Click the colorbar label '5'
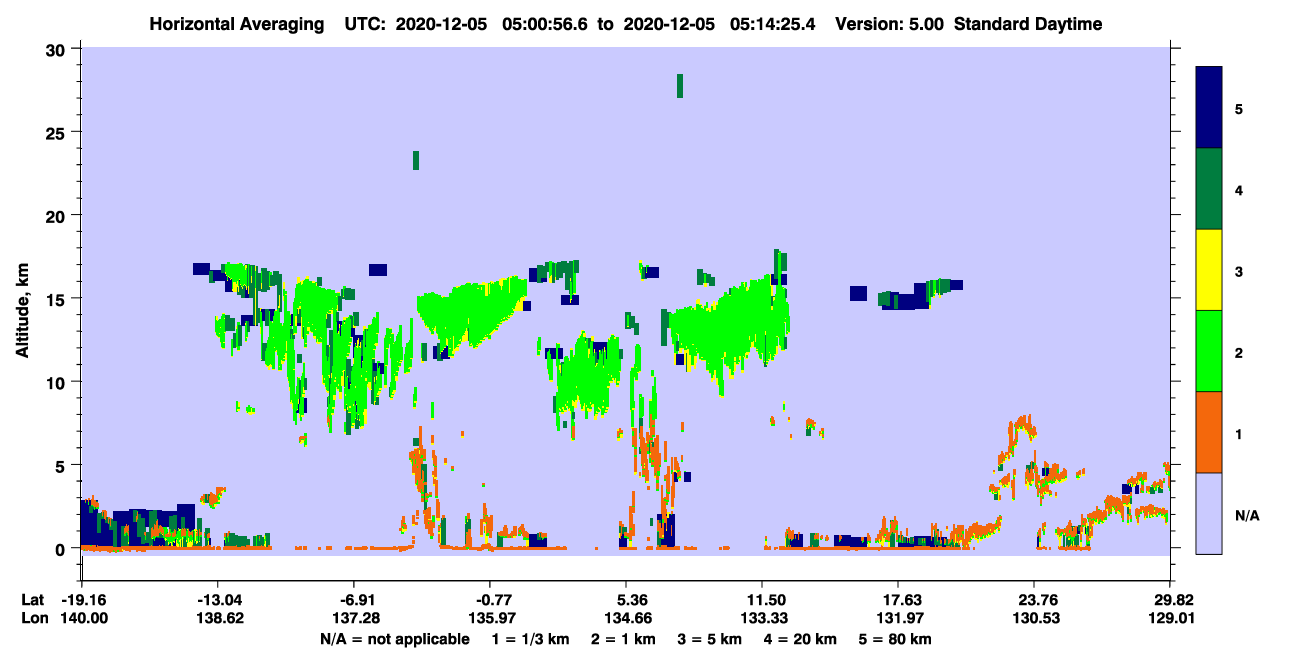 click(1238, 108)
